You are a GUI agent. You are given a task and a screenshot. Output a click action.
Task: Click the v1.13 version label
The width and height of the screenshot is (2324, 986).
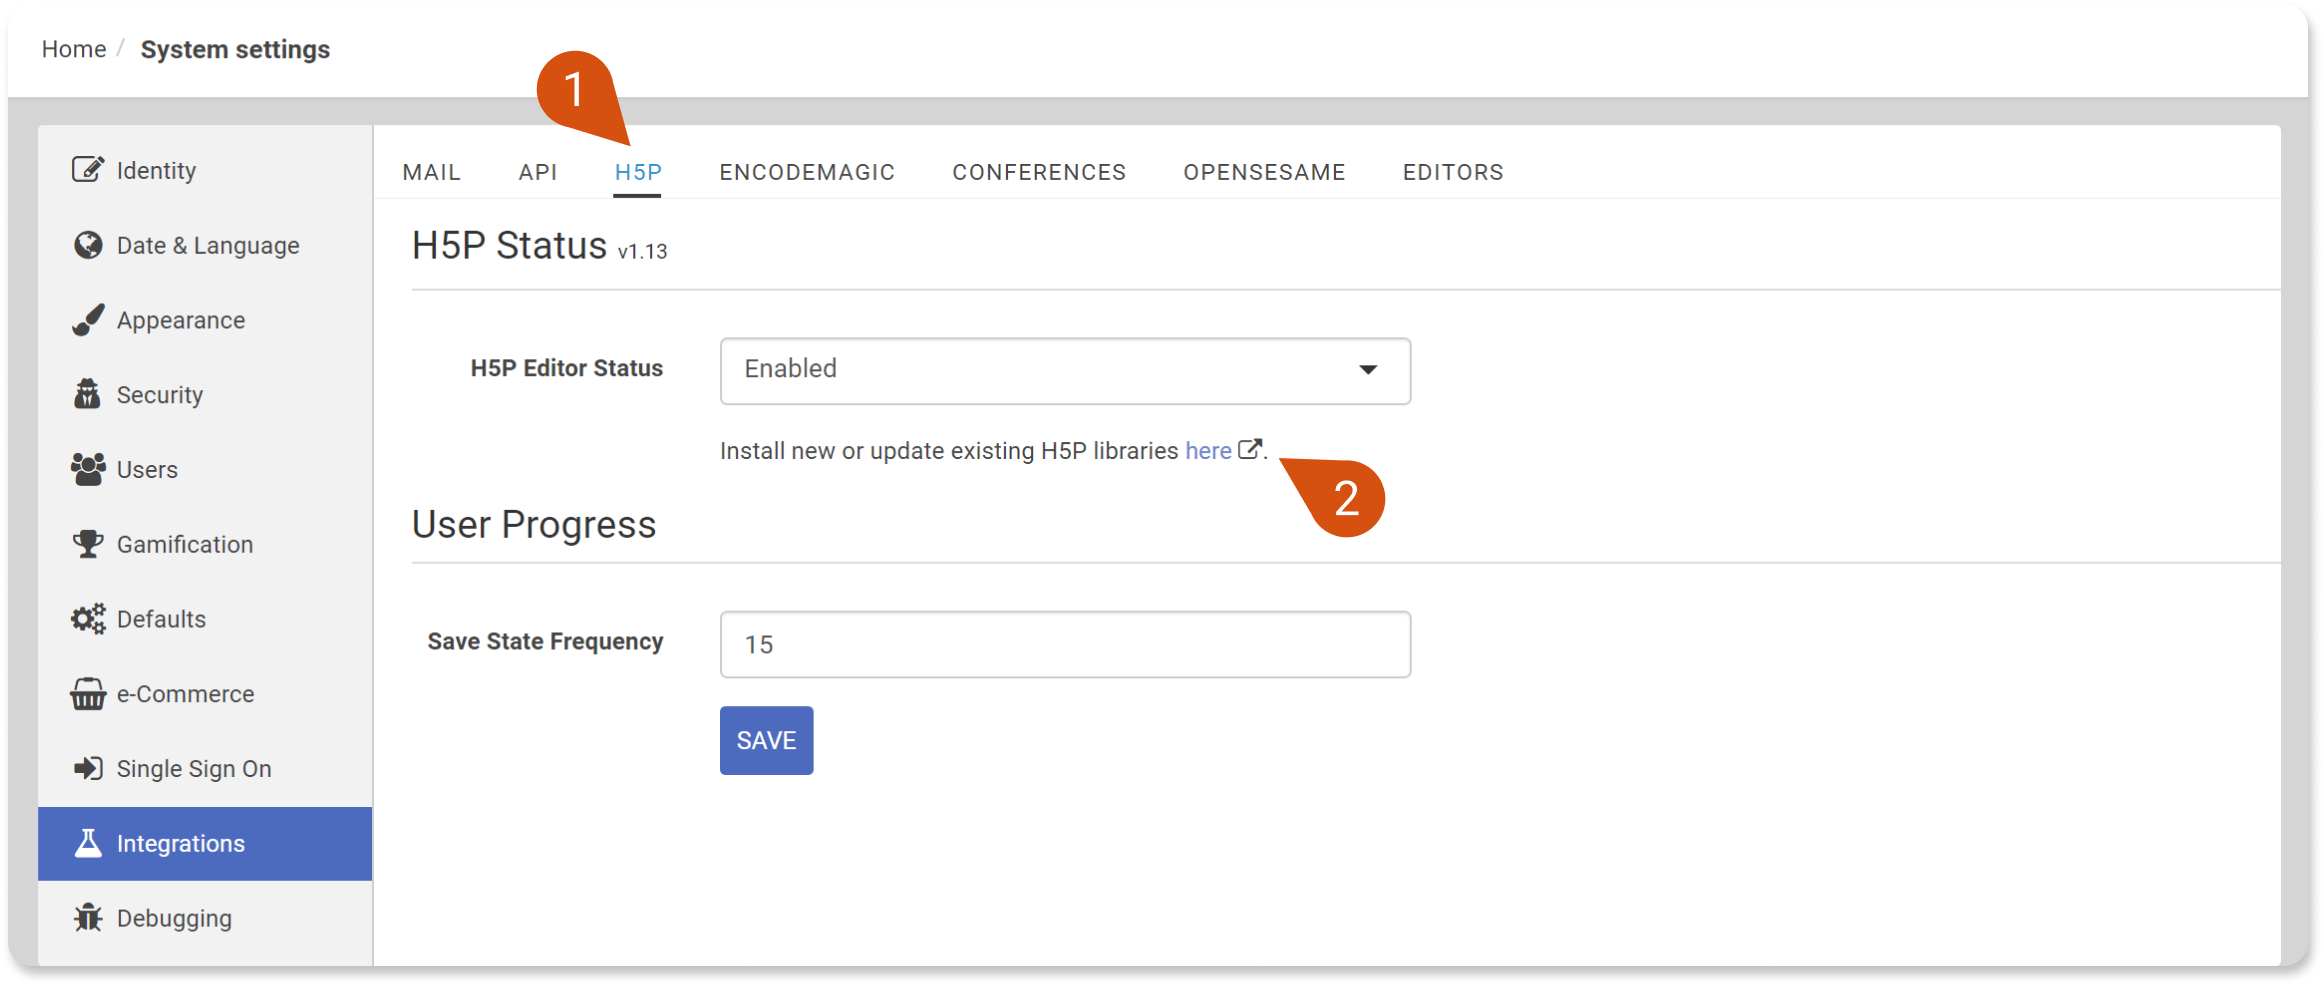[x=642, y=251]
